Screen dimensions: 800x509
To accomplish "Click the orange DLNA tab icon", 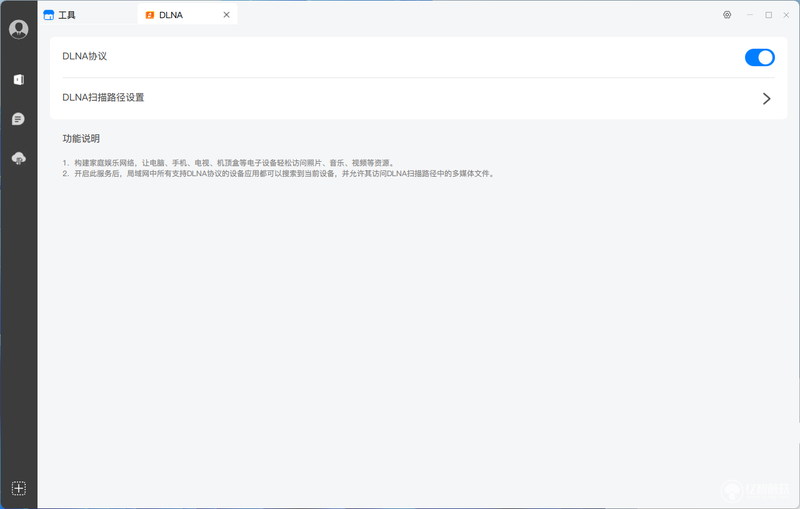I will coord(149,15).
